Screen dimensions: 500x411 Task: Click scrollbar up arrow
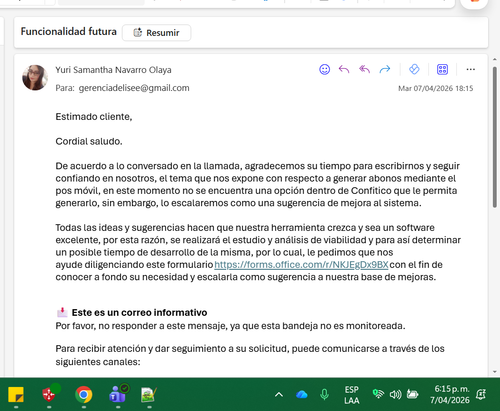(495, 59)
